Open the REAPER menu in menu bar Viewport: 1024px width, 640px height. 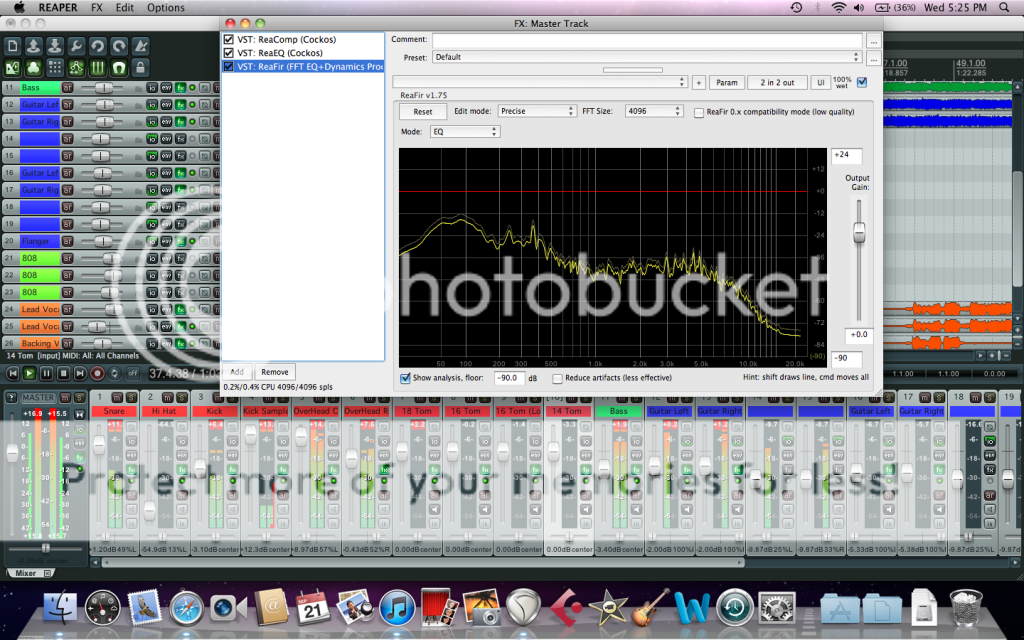(x=57, y=8)
